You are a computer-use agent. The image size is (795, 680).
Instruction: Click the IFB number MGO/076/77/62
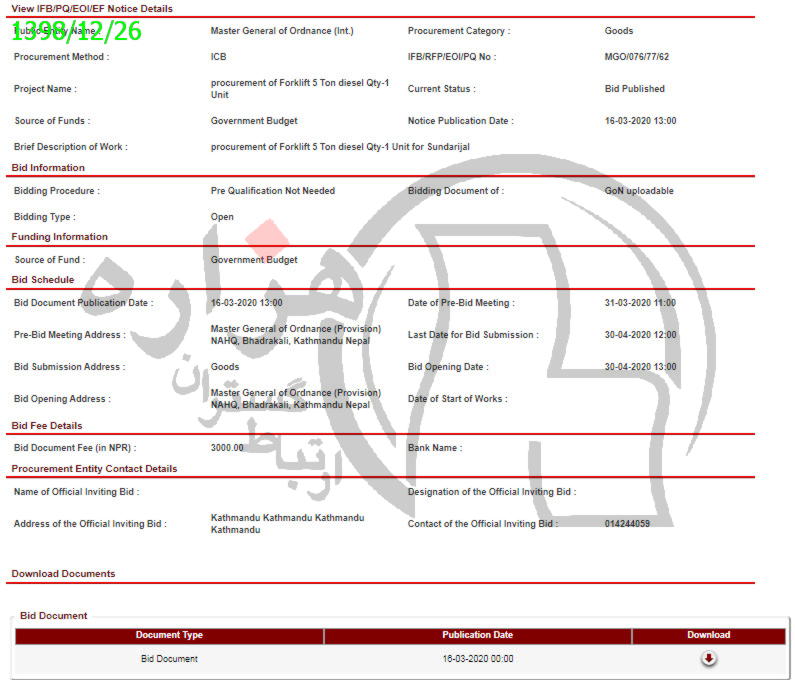point(637,57)
